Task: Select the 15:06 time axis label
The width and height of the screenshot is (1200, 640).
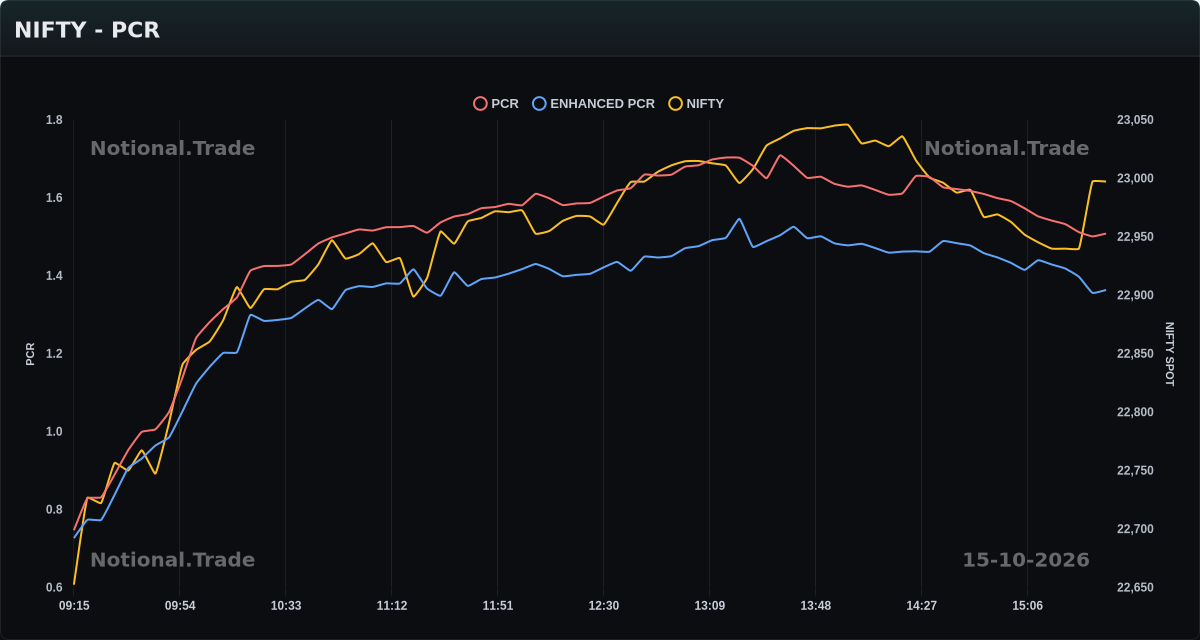Action: 1028,606
